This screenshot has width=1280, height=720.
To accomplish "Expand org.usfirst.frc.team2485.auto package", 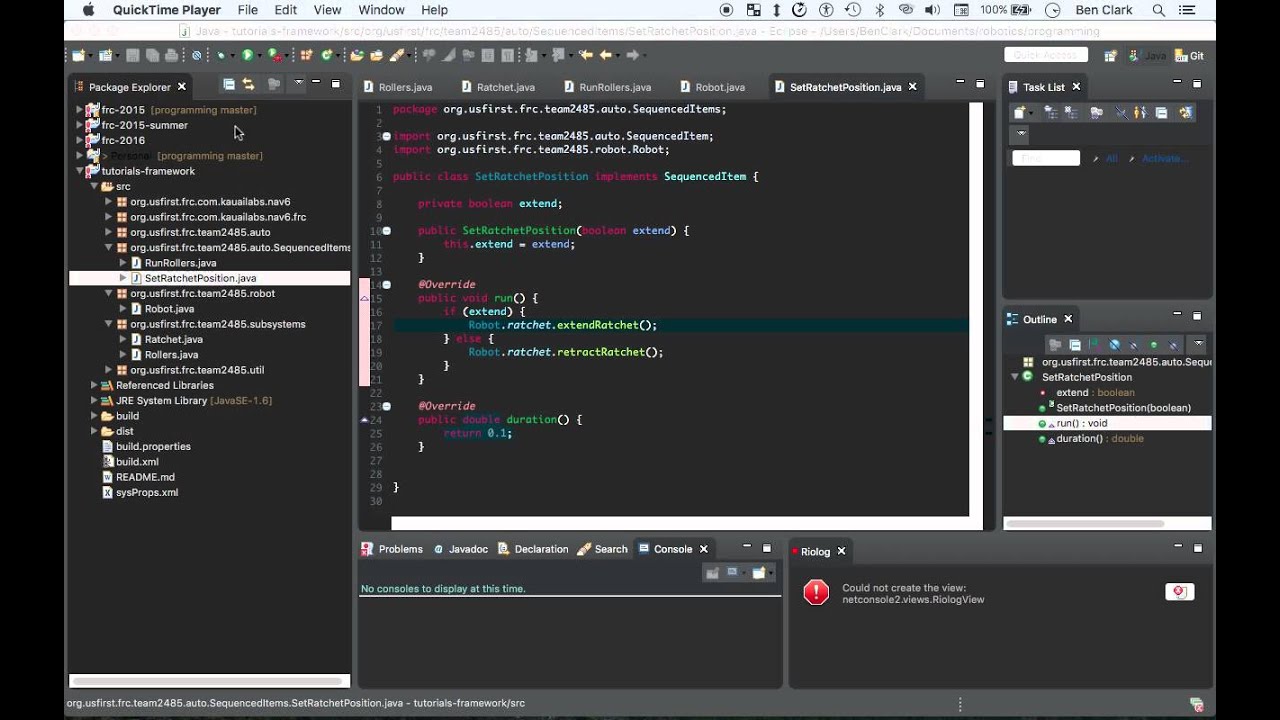I will [108, 232].
